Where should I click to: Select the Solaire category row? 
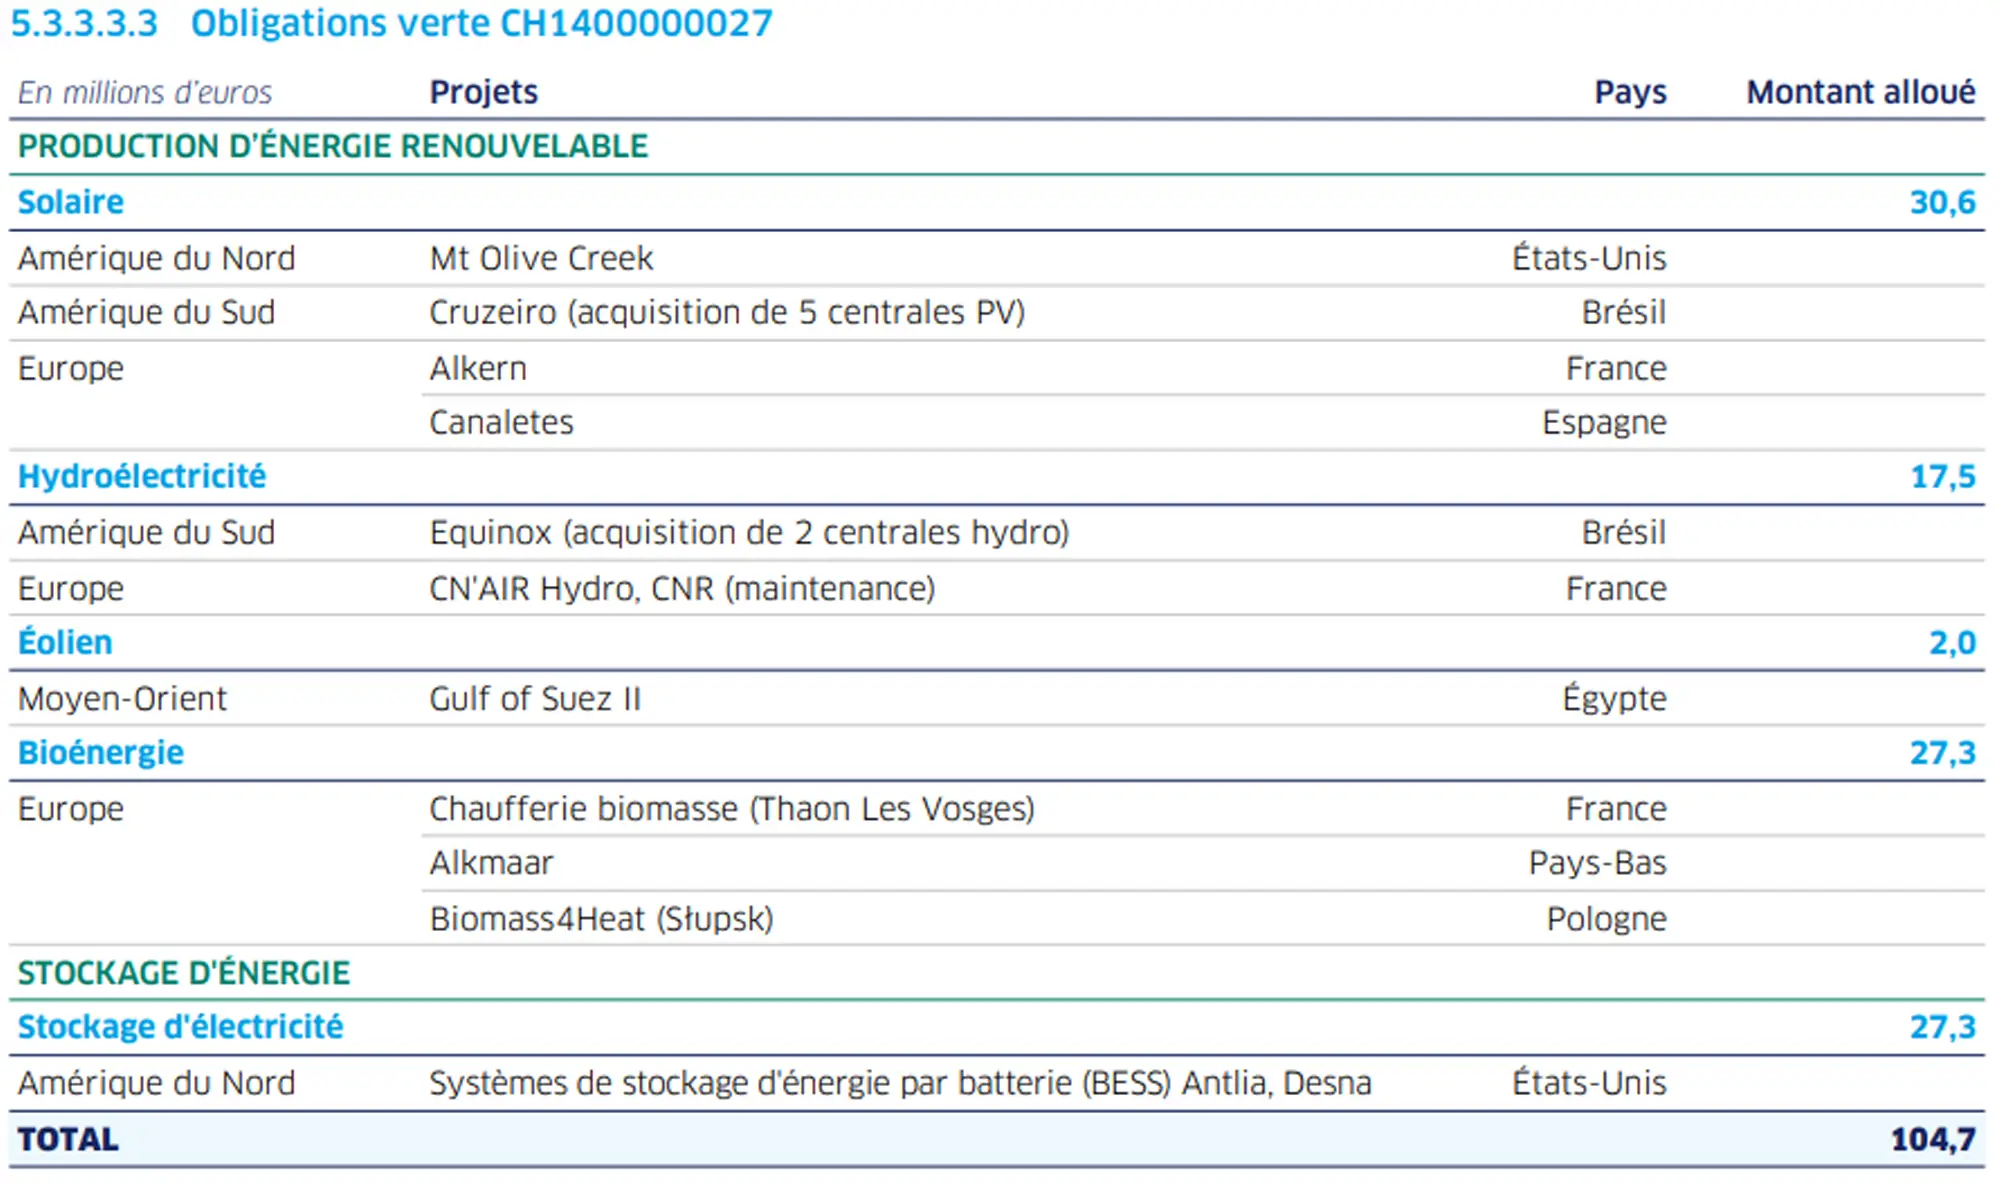997,202
